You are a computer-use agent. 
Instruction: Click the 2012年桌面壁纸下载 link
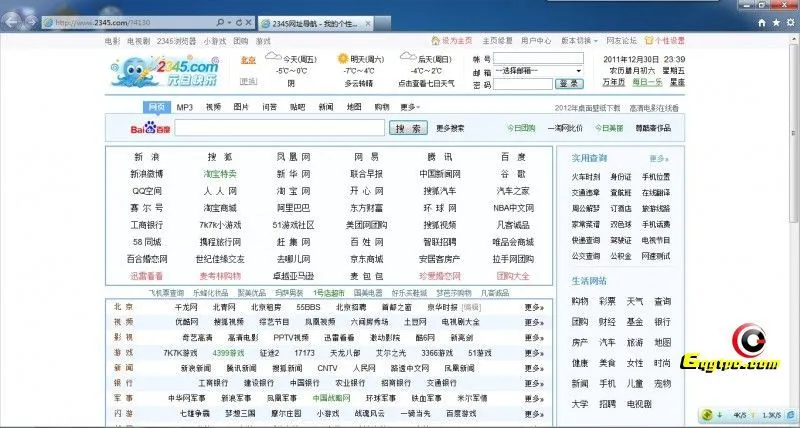click(x=587, y=108)
